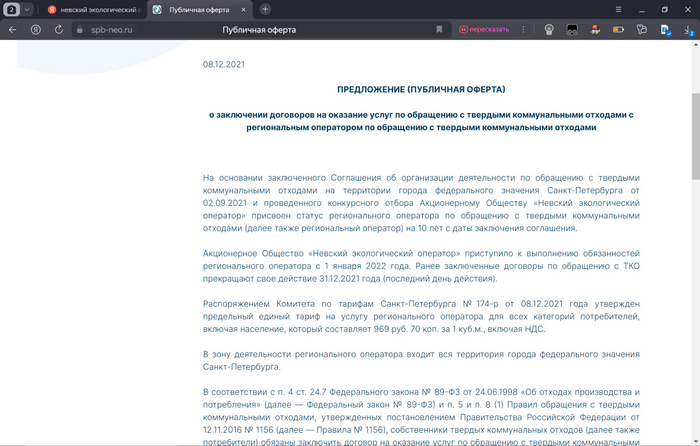Click paragraph starting 'На основании заключенного Соглашения'
This screenshot has width=700, height=446.
421,203
